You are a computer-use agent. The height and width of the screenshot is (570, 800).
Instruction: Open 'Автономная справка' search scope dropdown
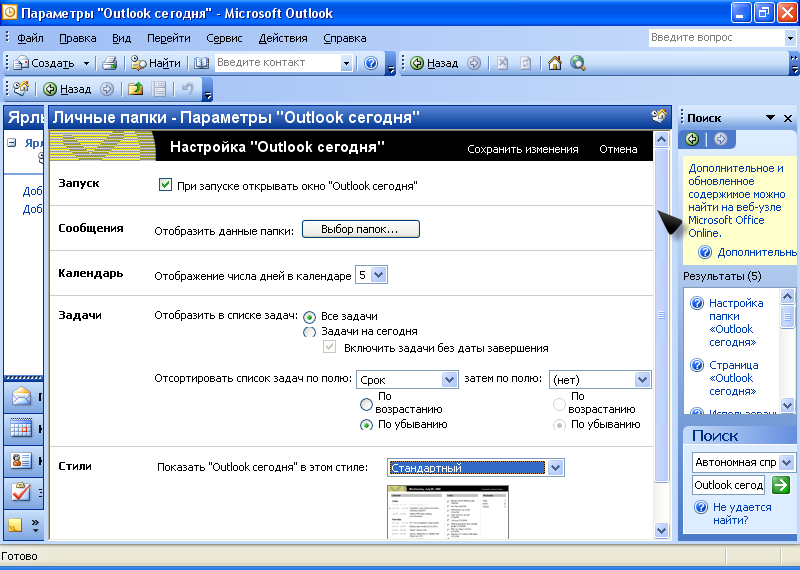(786, 462)
